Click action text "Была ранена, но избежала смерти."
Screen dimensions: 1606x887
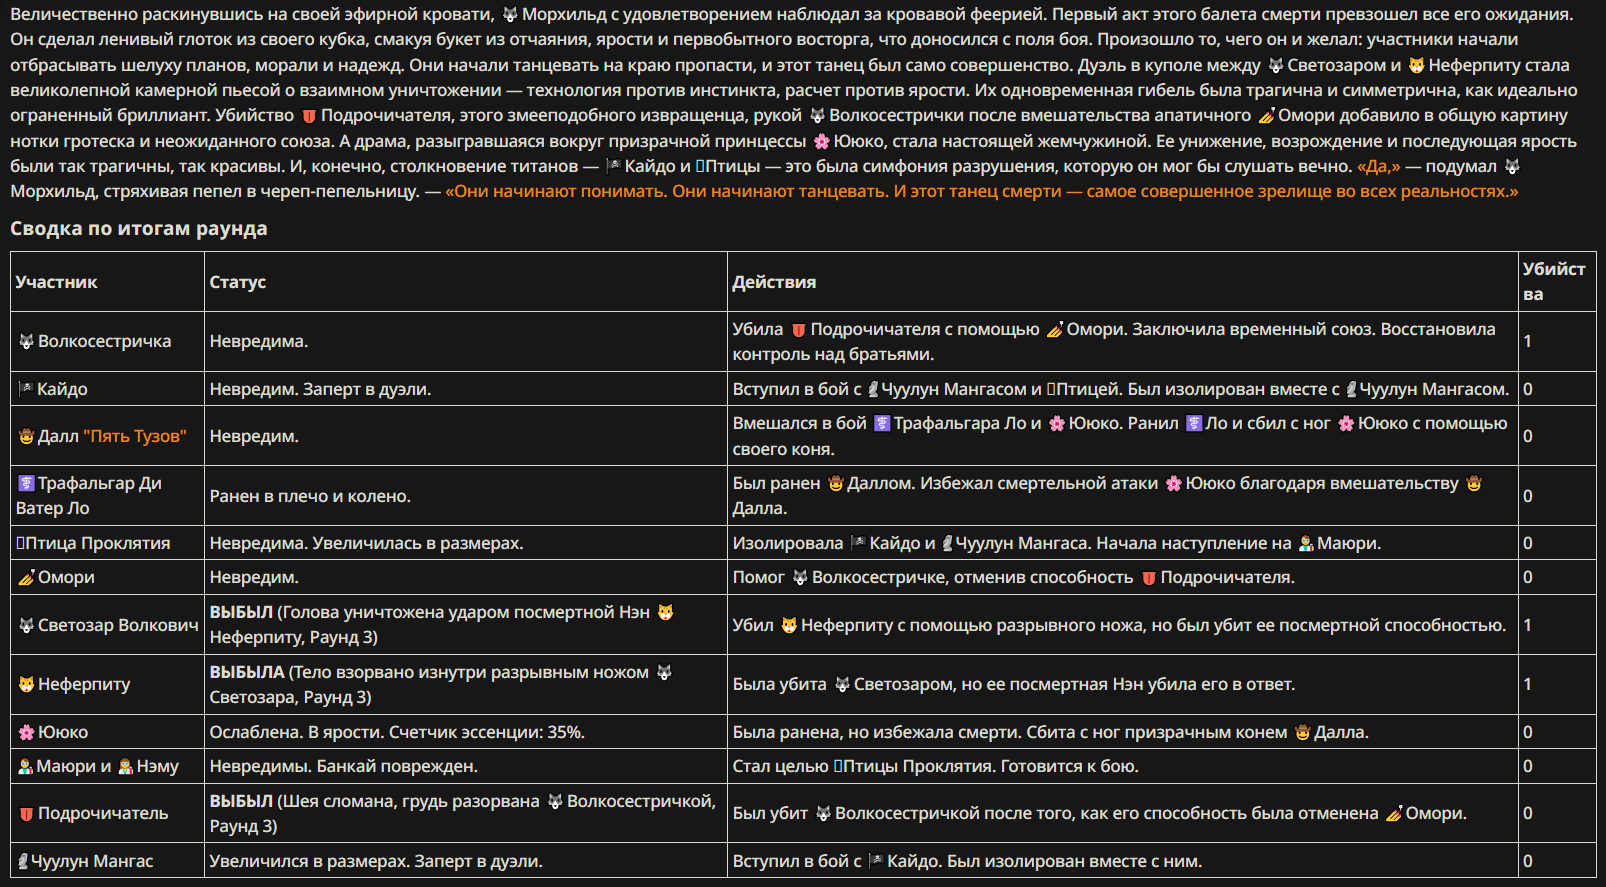(x=877, y=733)
